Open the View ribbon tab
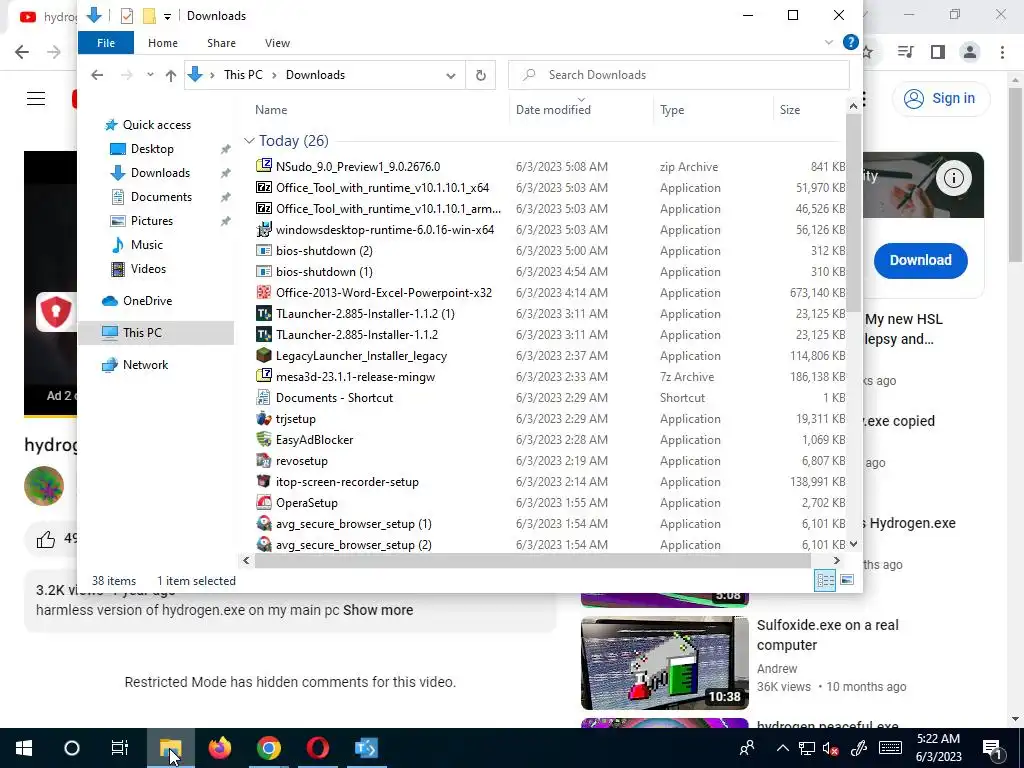 277,42
